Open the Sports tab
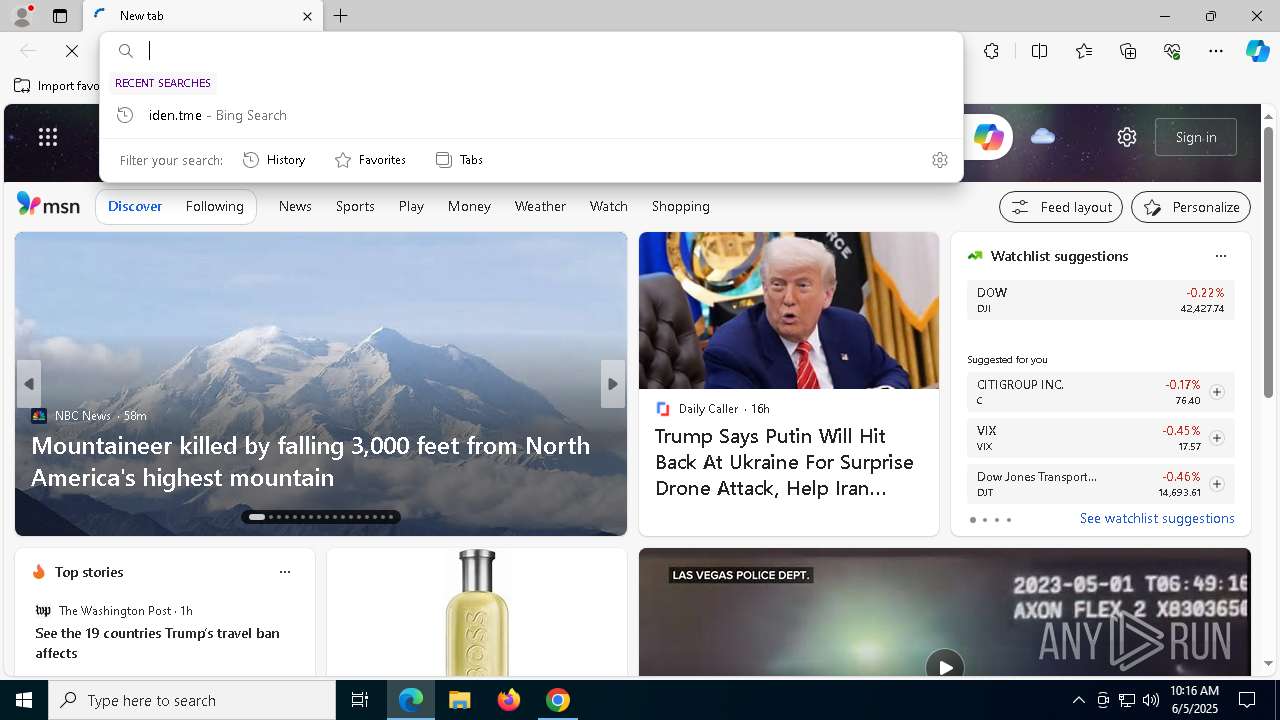1280x720 pixels. click(355, 206)
